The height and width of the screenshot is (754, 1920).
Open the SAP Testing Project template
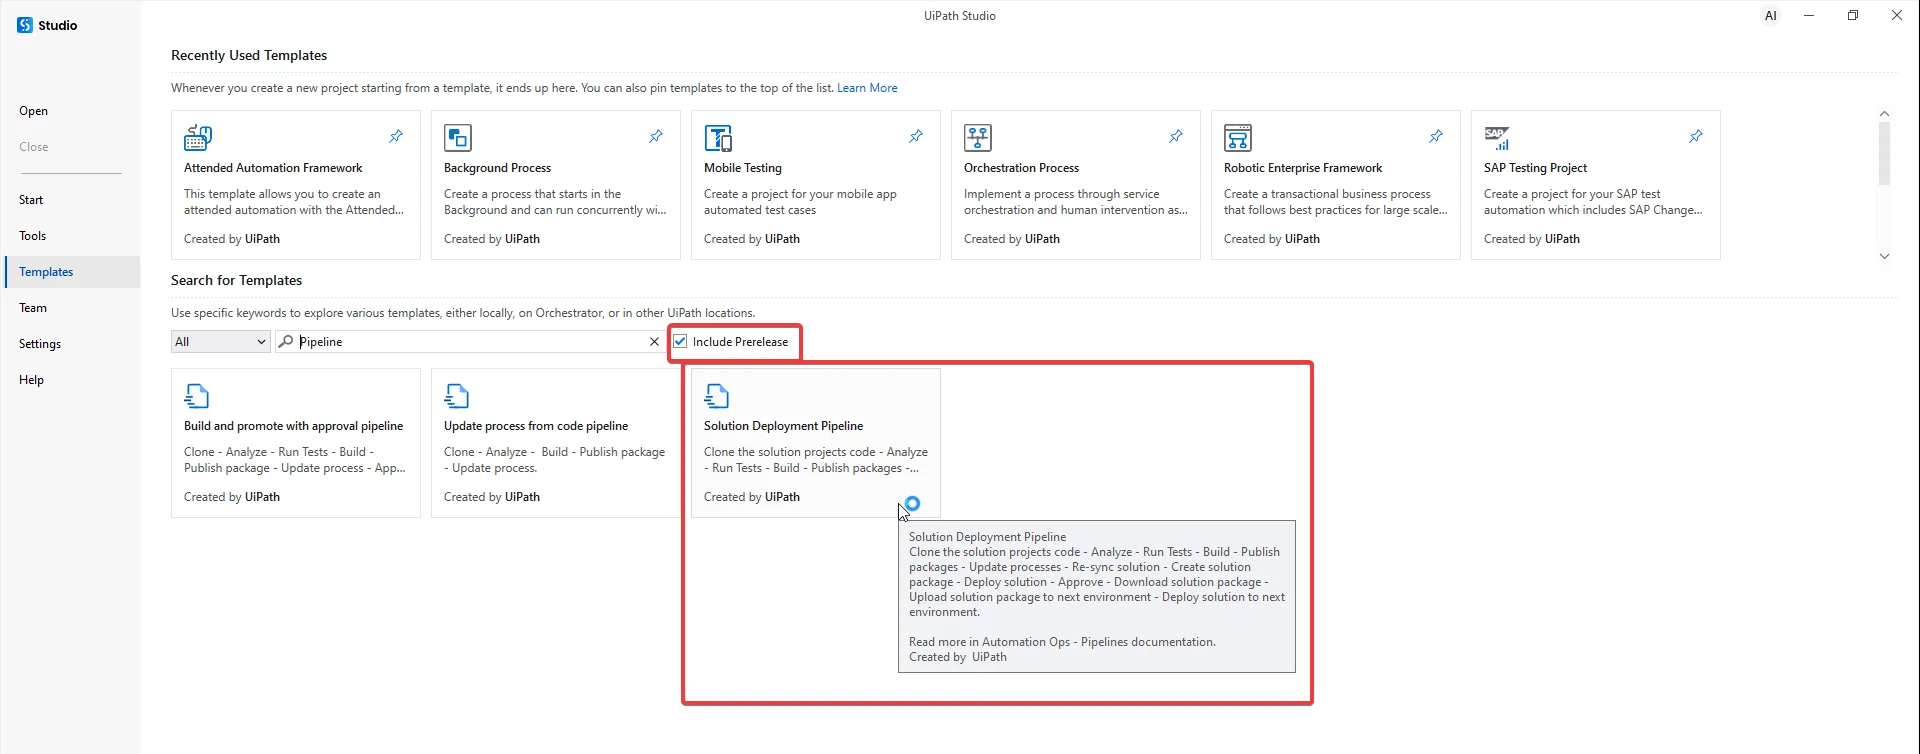tap(1596, 185)
